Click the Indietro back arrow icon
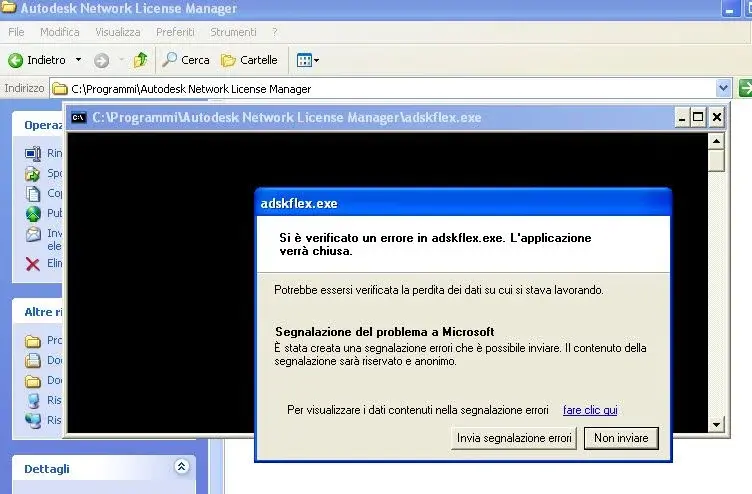The image size is (752, 494). point(15,60)
